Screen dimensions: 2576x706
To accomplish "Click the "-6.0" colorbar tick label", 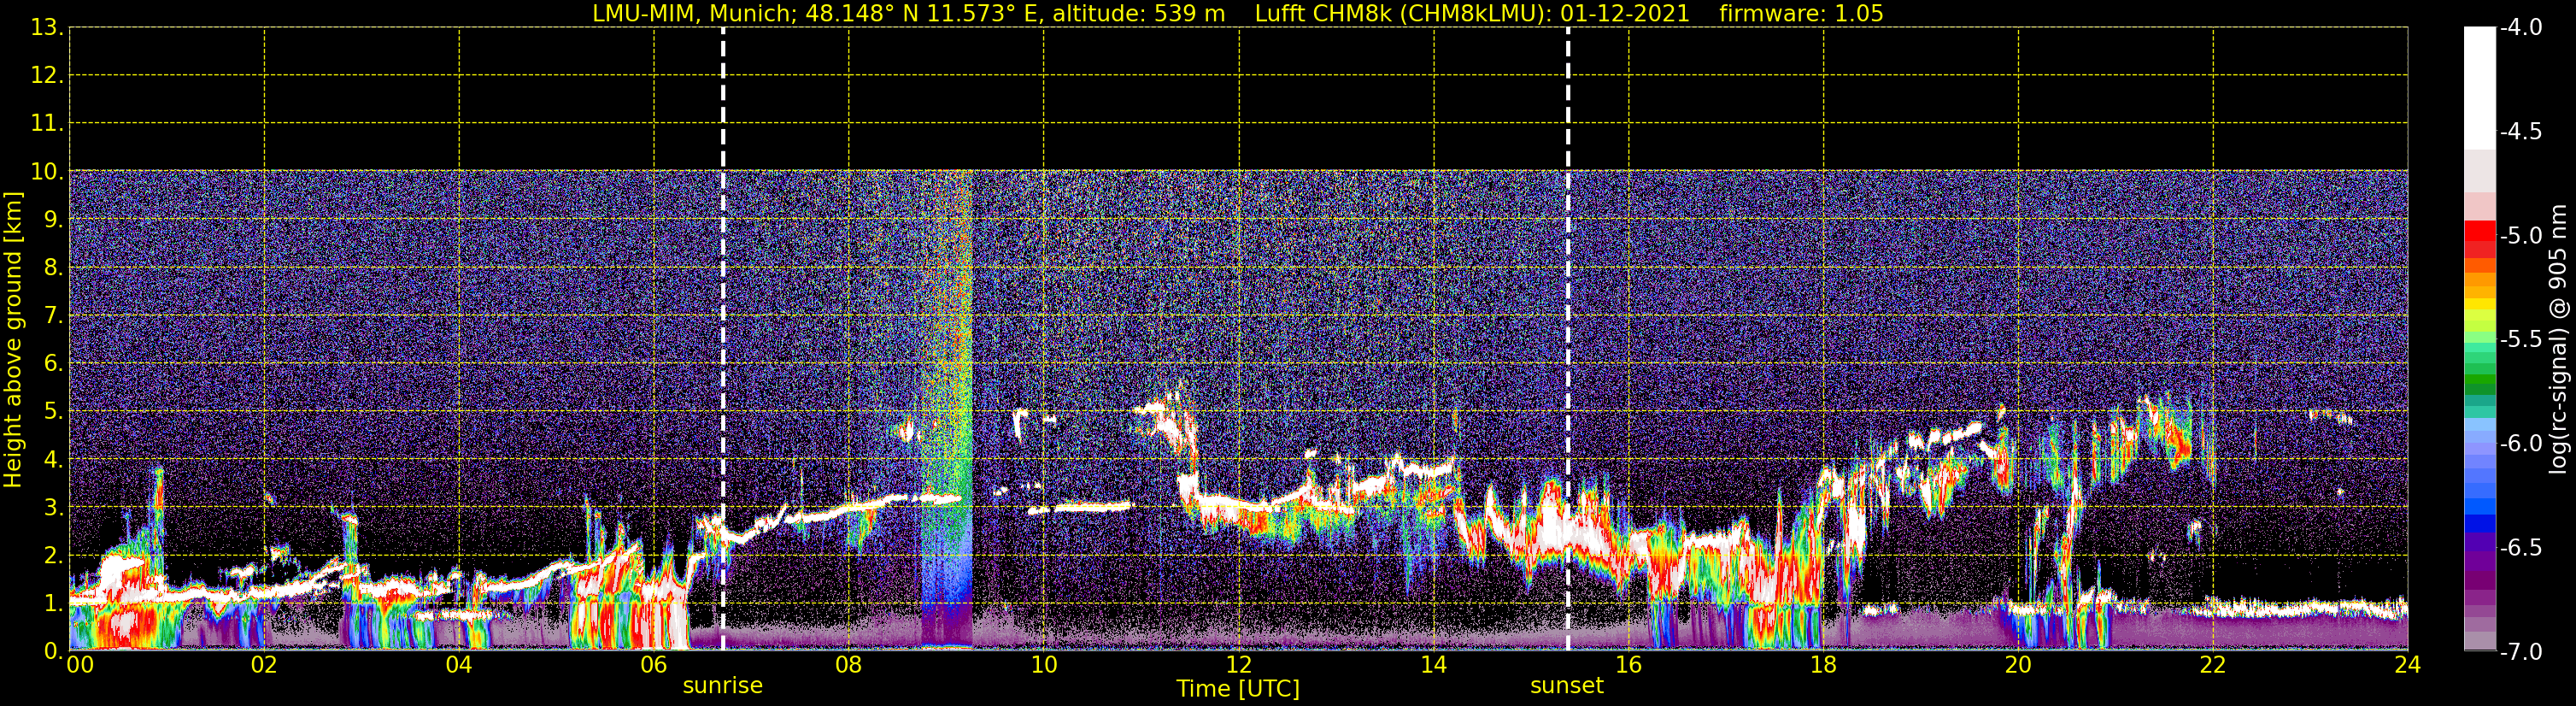I will coord(2521,443).
